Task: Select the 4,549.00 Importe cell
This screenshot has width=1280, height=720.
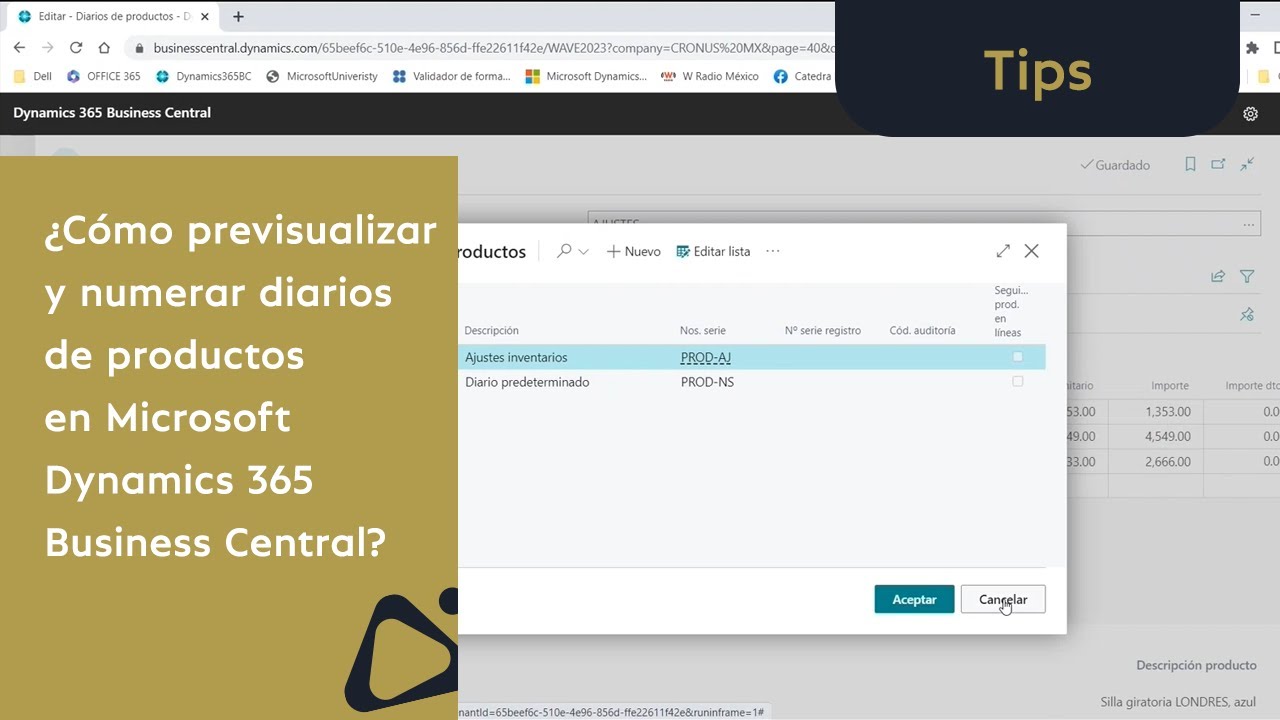Action: pos(1168,436)
